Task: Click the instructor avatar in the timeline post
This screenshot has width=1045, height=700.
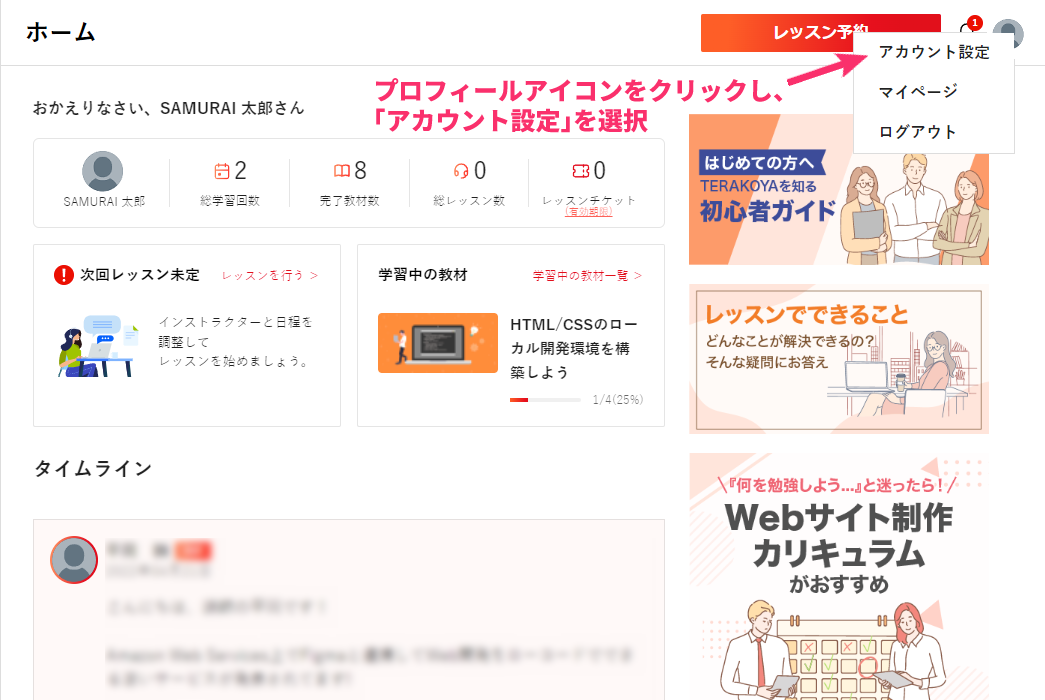Action: tap(74, 560)
